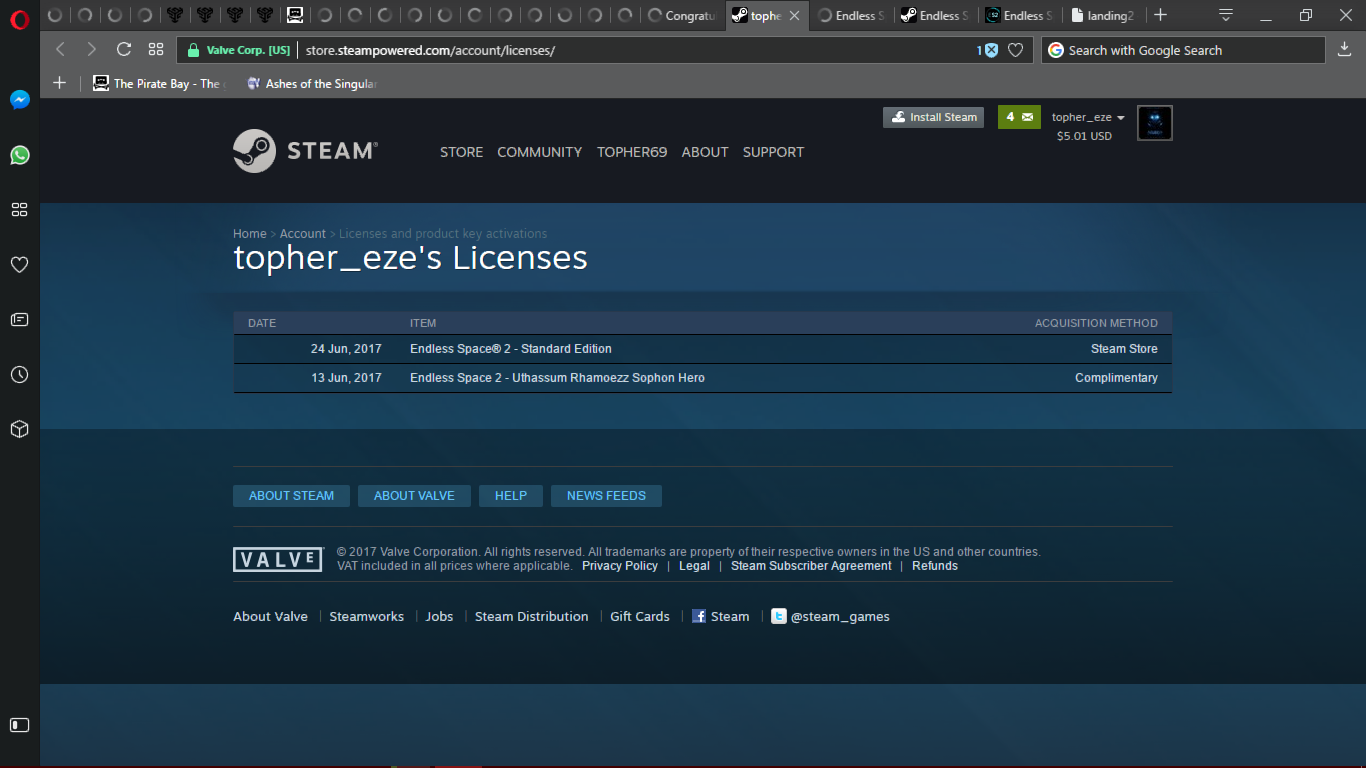This screenshot has height=768, width=1366.
Task: Open the Steamworks footer link
Action: [x=367, y=617]
